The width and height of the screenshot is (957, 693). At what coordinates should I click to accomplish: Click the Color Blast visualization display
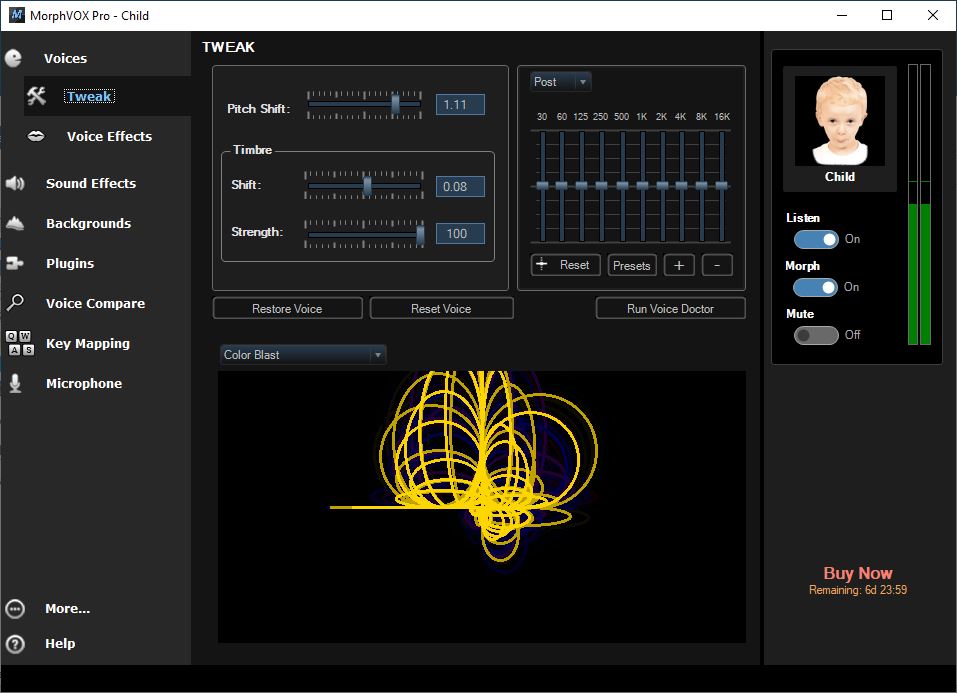pyautogui.click(x=482, y=507)
